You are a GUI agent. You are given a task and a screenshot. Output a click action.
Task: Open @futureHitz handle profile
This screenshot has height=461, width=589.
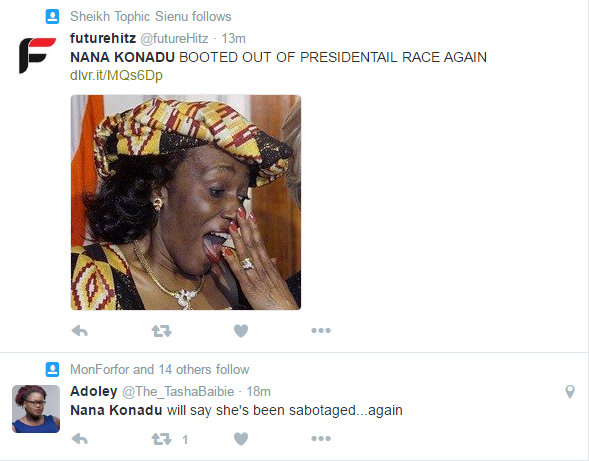(174, 38)
